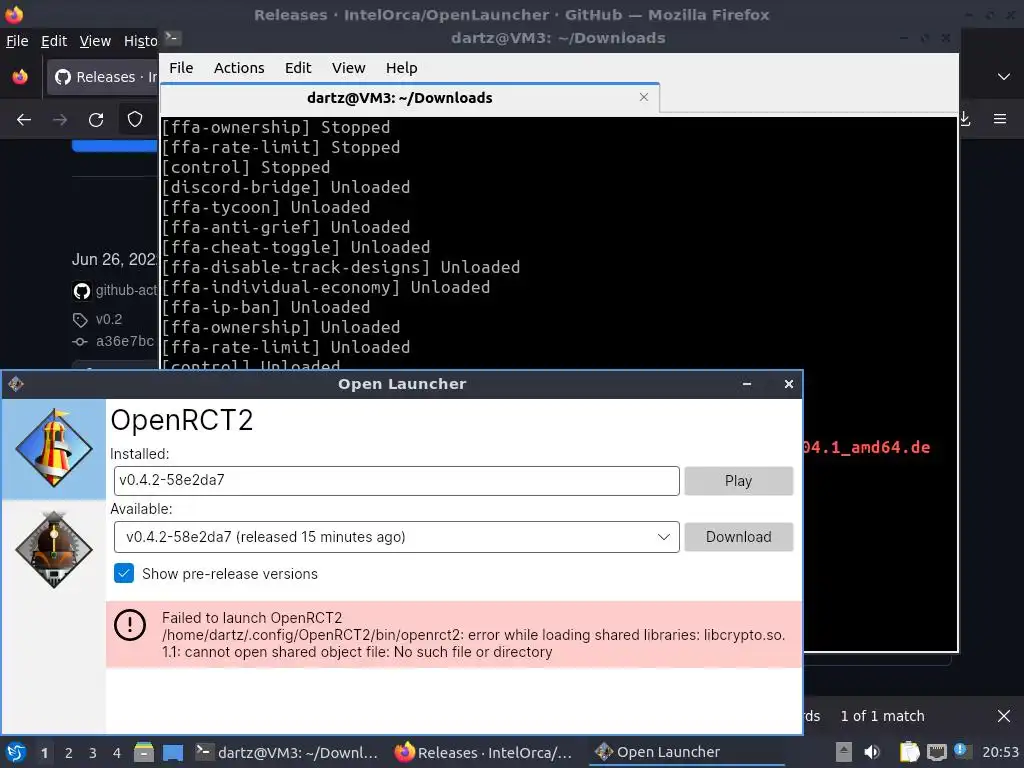Click the Download button
The width and height of the screenshot is (1024, 768).
[x=739, y=537]
